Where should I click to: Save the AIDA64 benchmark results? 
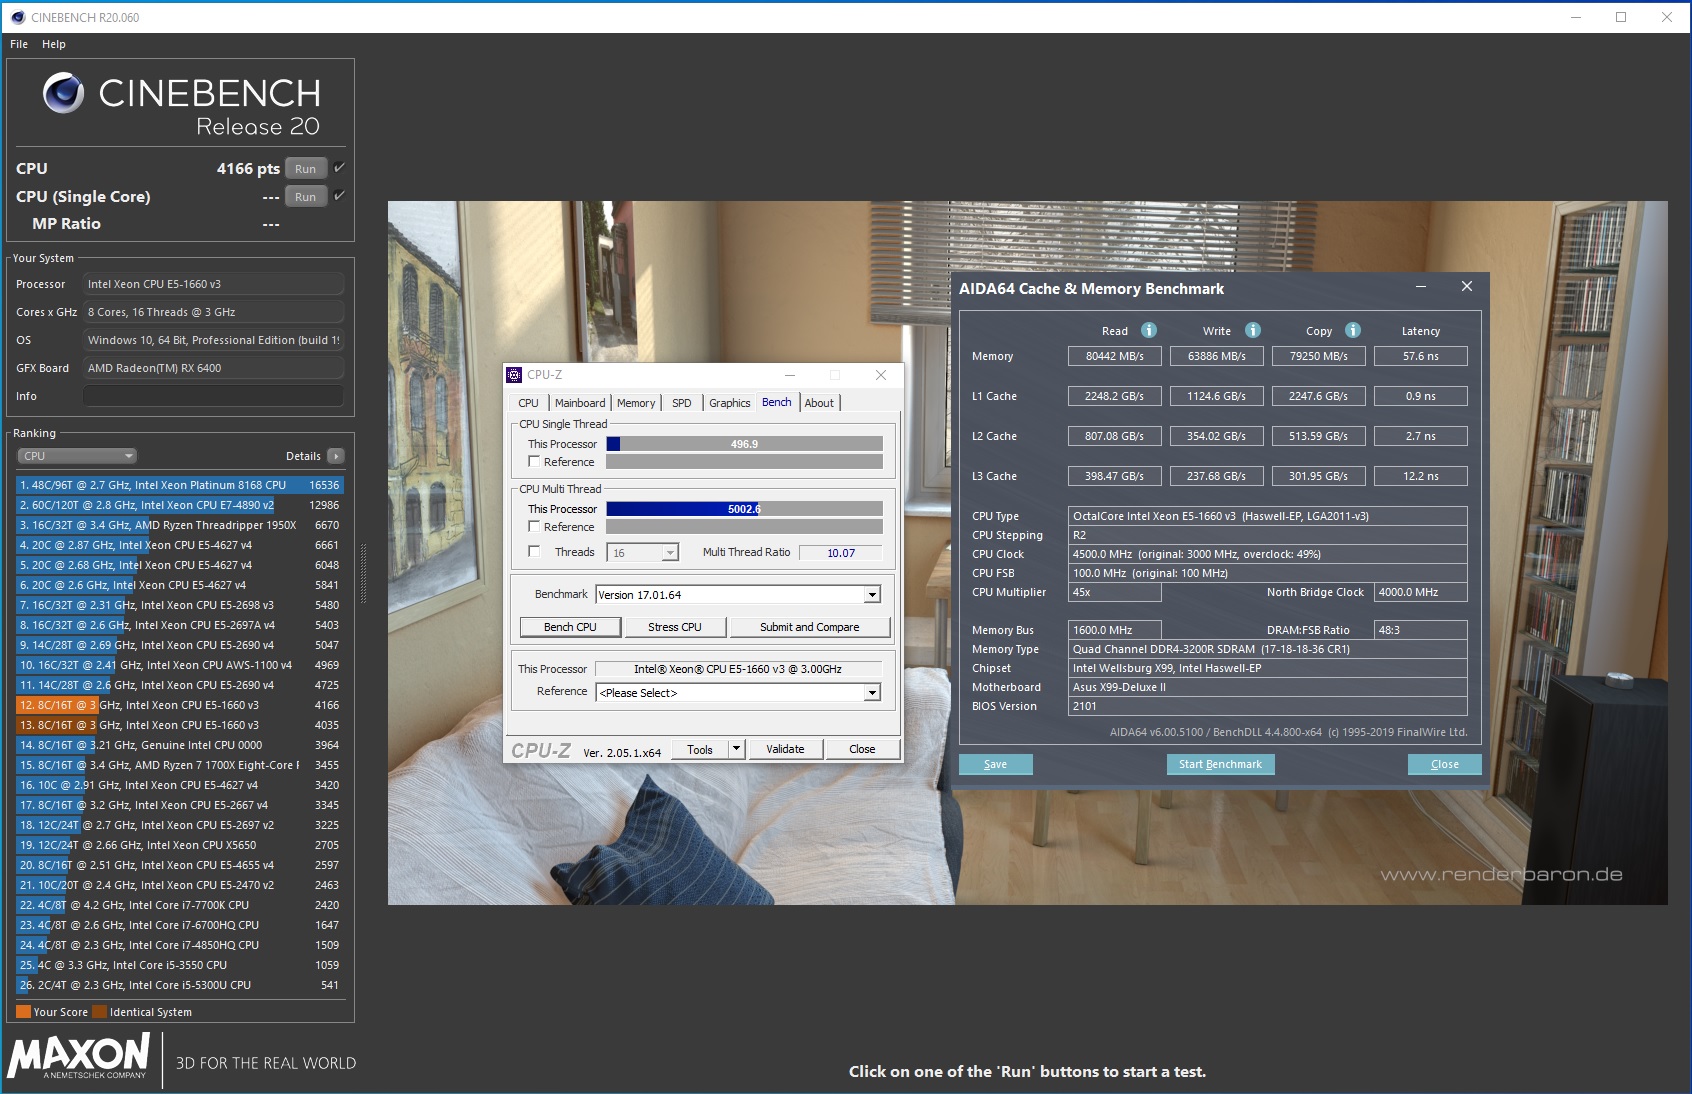(x=995, y=764)
